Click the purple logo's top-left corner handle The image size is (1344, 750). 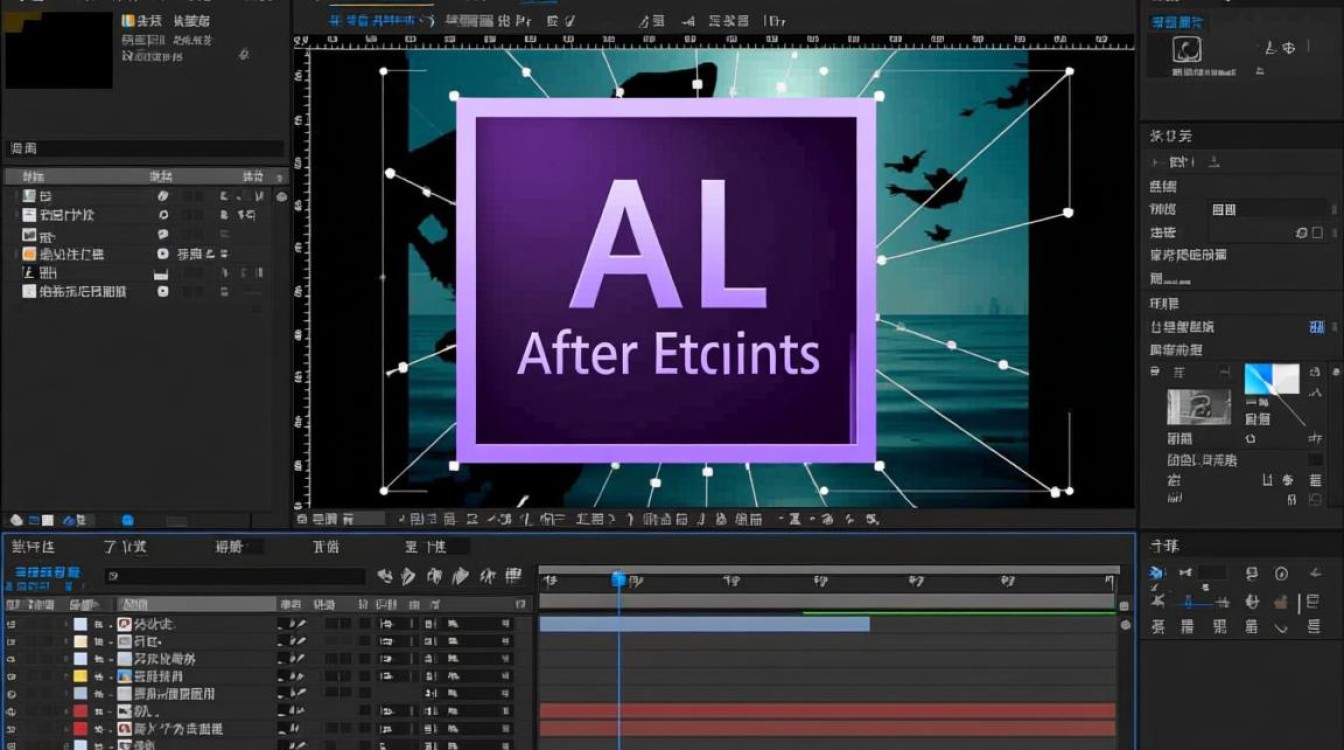[x=455, y=97]
